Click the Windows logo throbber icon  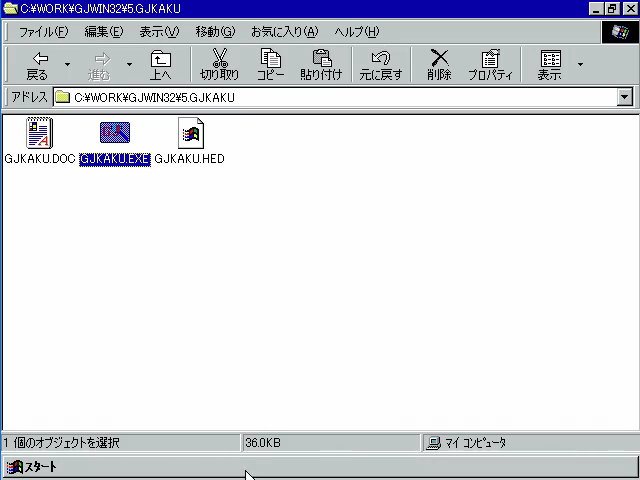(620, 32)
